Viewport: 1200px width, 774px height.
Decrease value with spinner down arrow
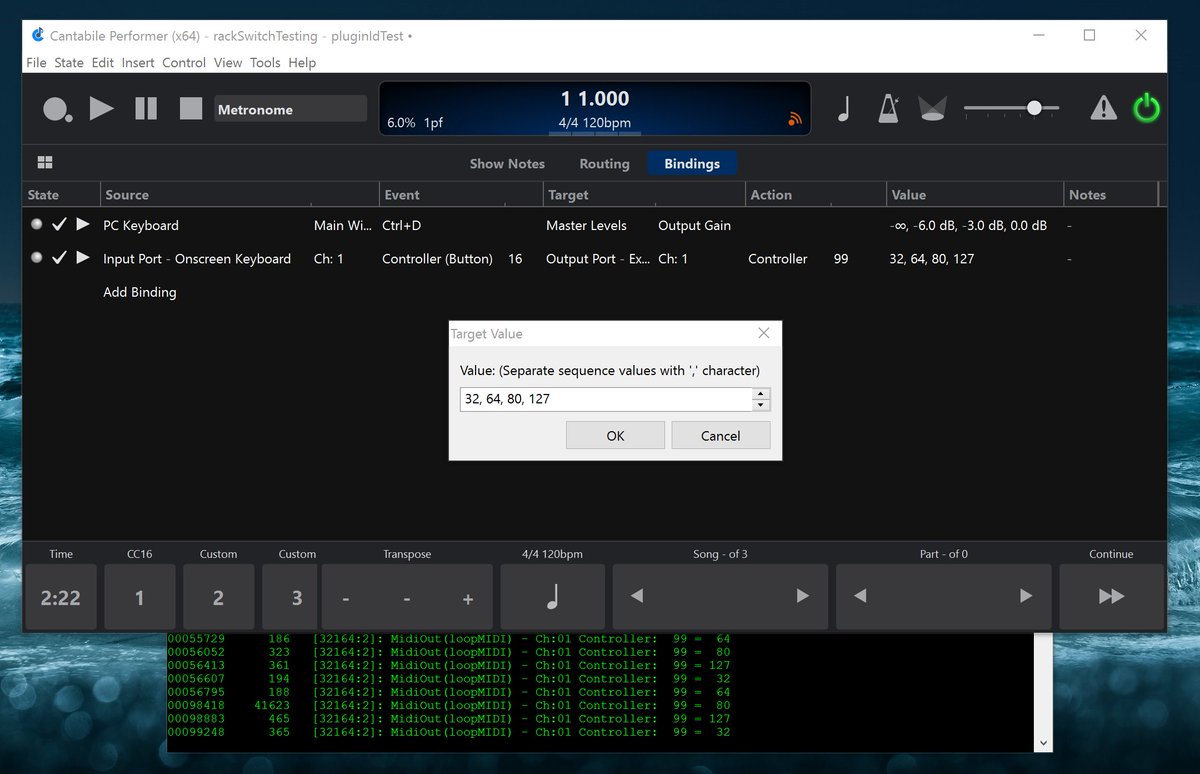point(761,405)
